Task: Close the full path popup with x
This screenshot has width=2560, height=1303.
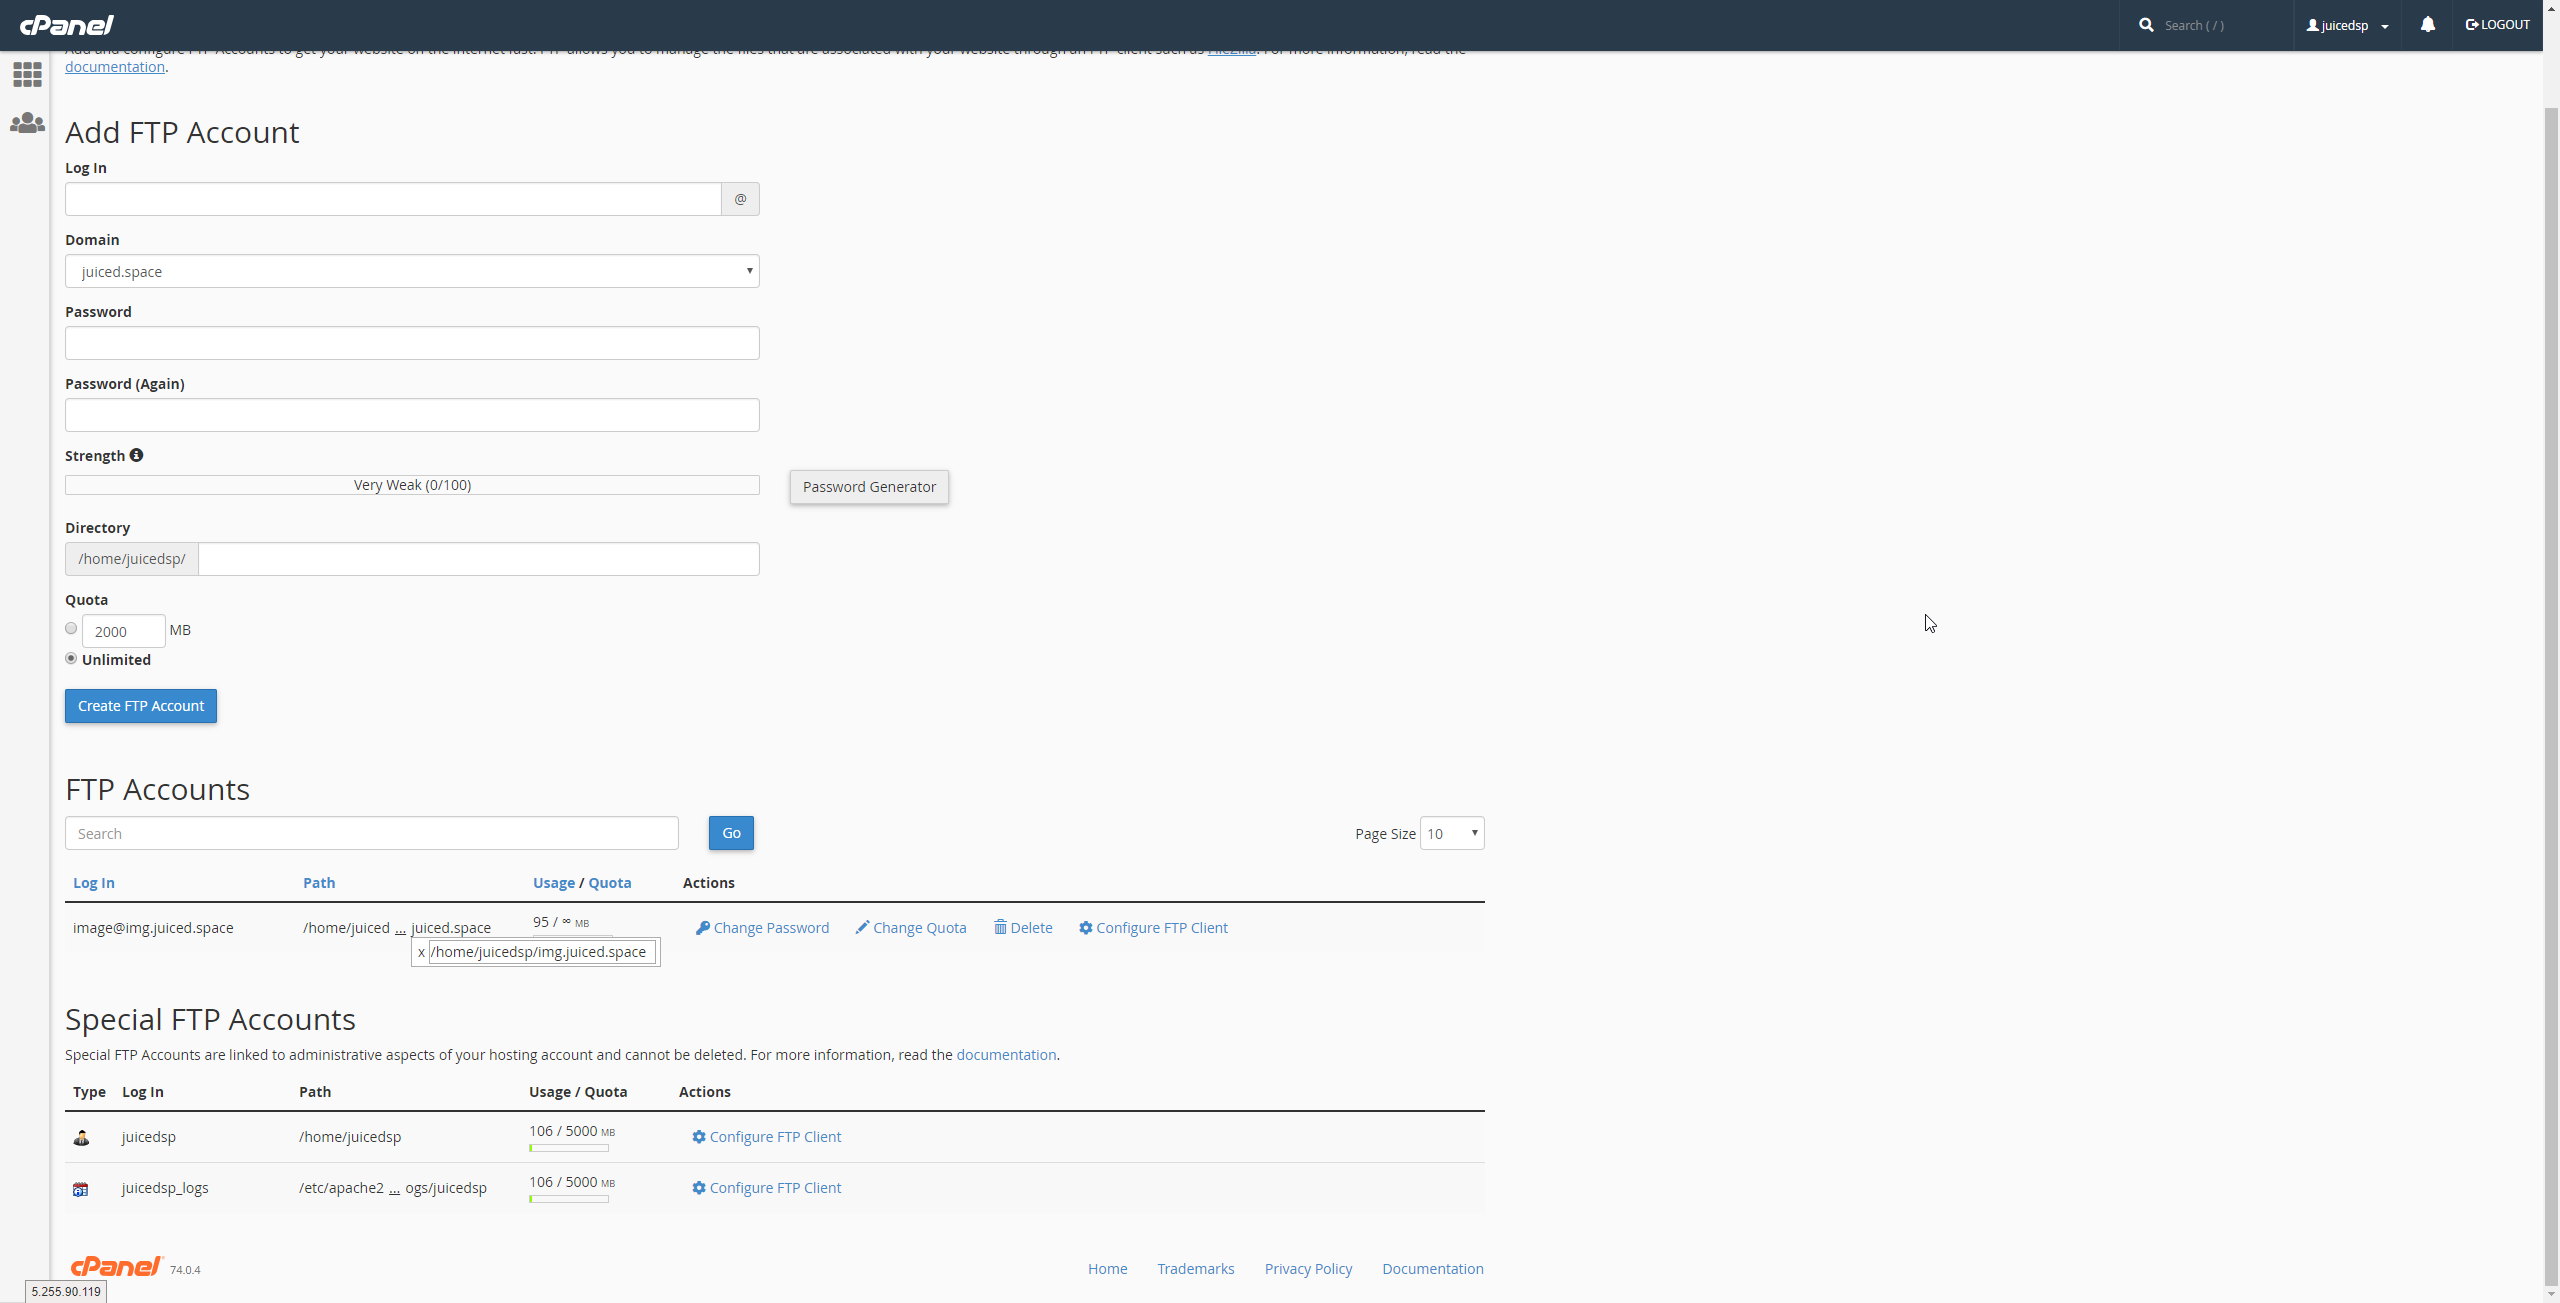Action: click(421, 952)
